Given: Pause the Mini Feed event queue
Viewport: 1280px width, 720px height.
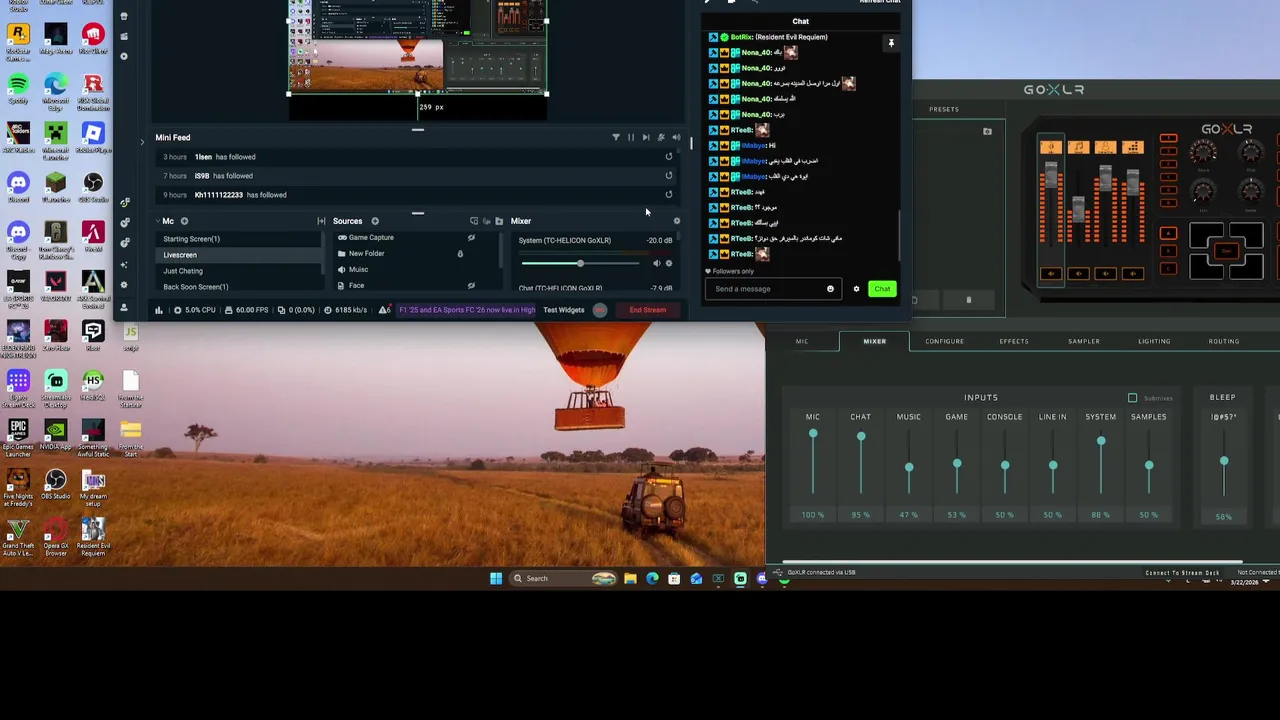Looking at the screenshot, I should pyautogui.click(x=631, y=137).
